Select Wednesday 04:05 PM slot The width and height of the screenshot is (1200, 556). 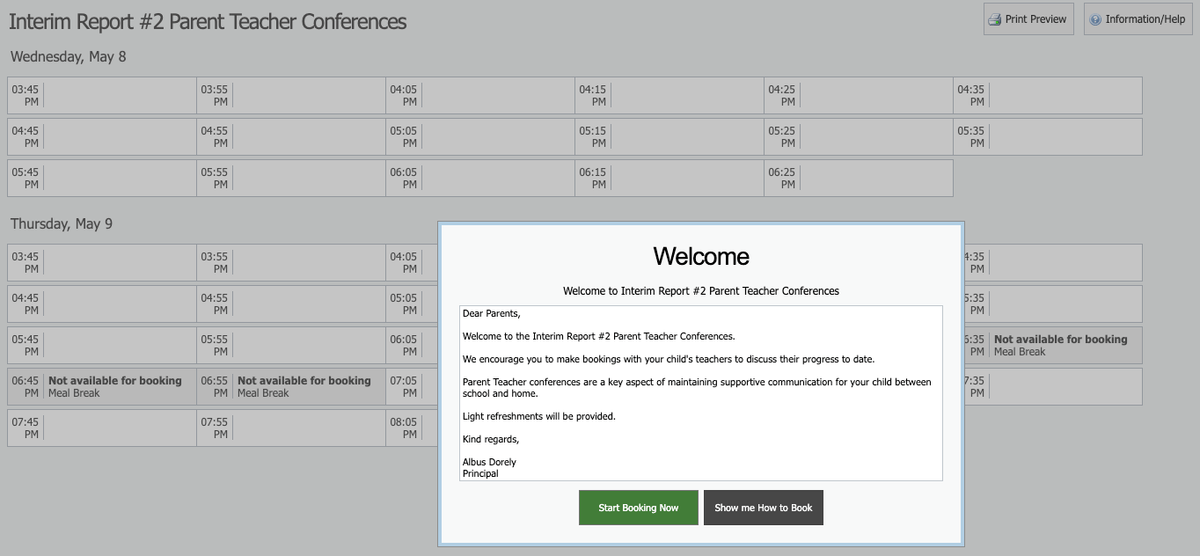[x=480, y=96]
